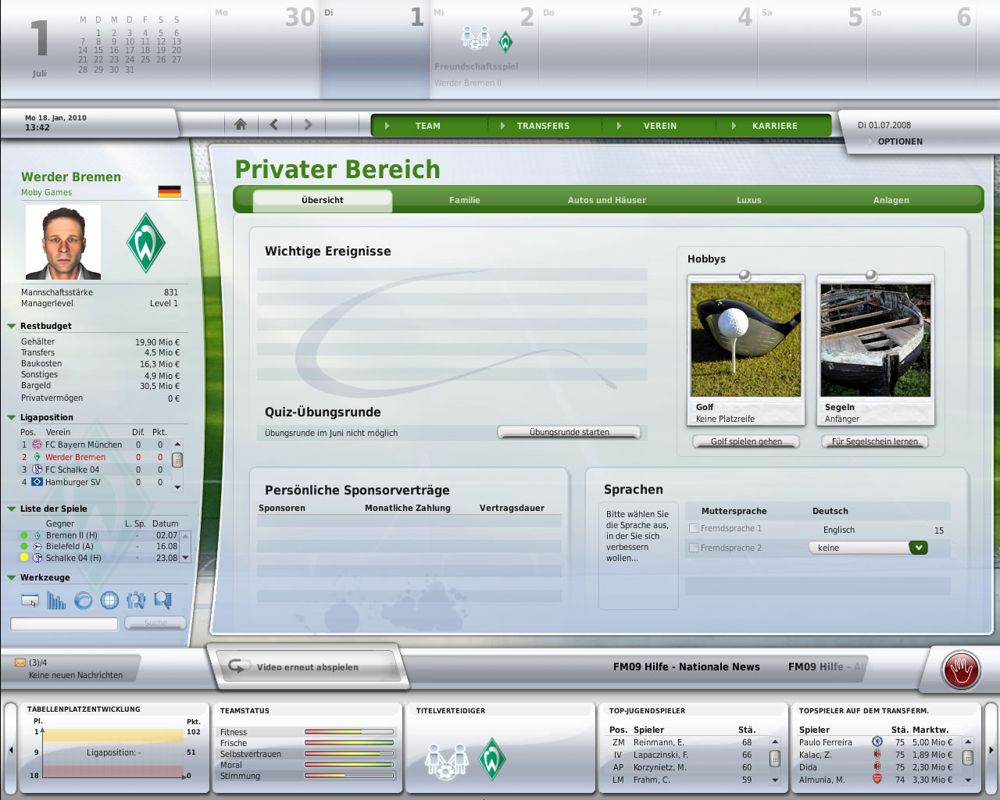
Task: Tick the Fremdsprache 2 checkbox
Action: coord(694,548)
